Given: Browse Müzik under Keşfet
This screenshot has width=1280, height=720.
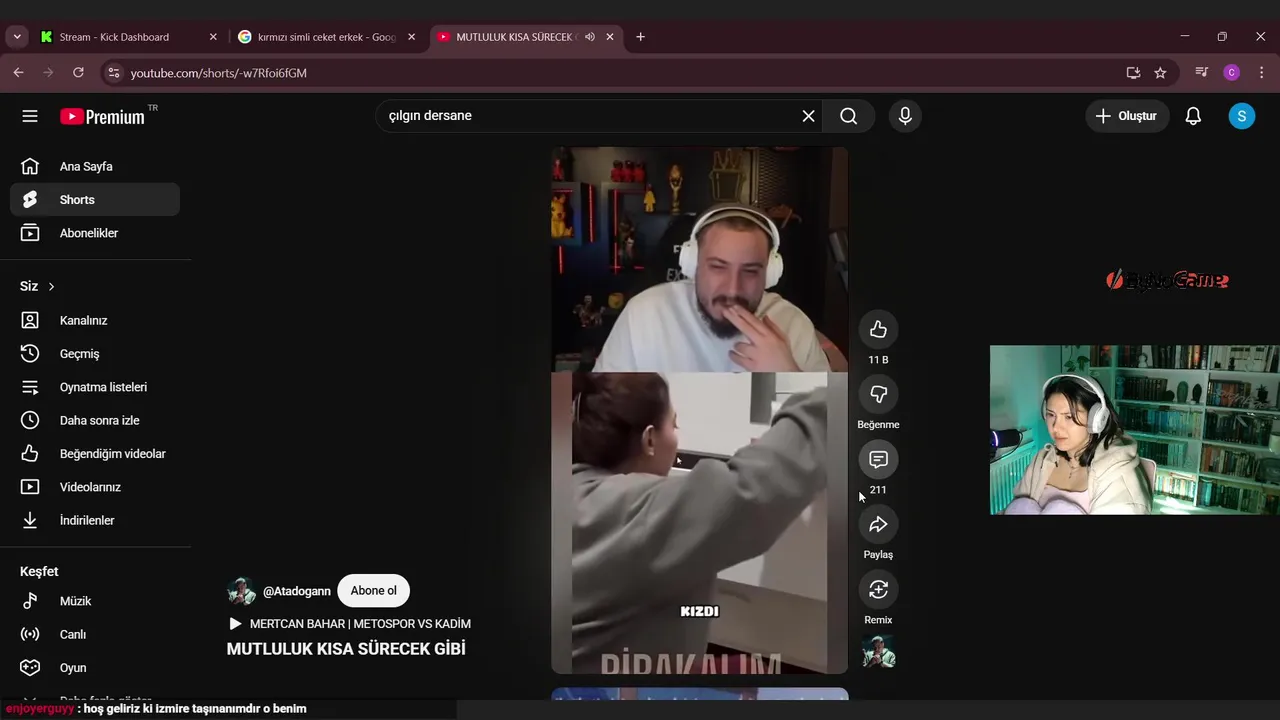Looking at the screenshot, I should (x=95, y=601).
